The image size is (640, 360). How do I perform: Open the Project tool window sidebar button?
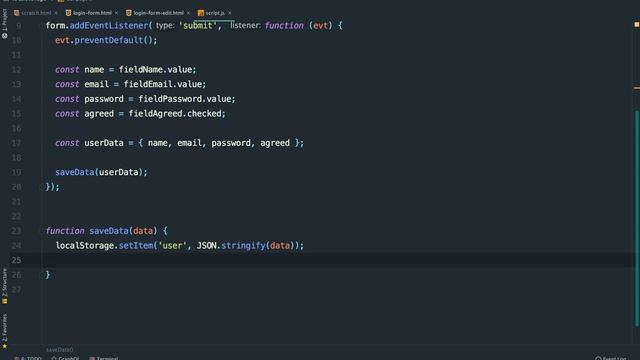4,24
